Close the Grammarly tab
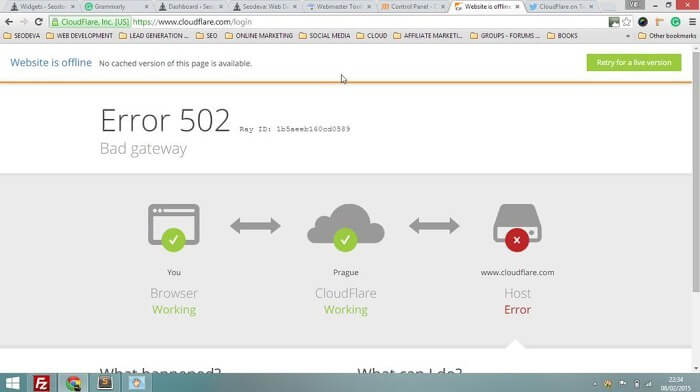 click(146, 7)
